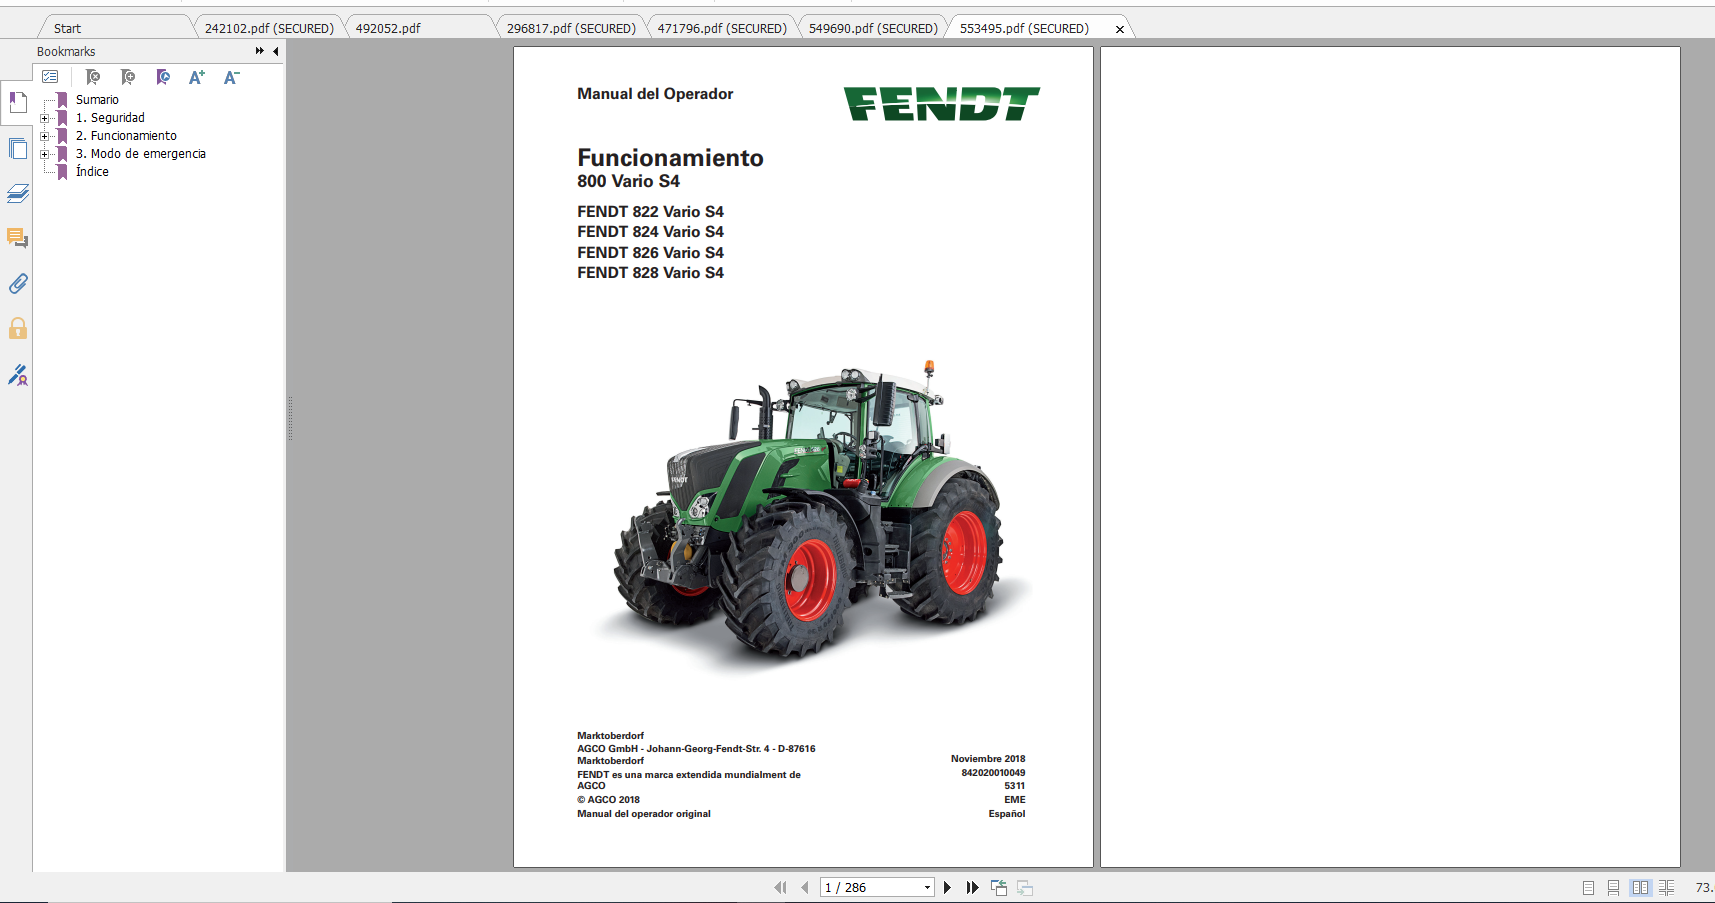Switch to the Start tab

67,28
